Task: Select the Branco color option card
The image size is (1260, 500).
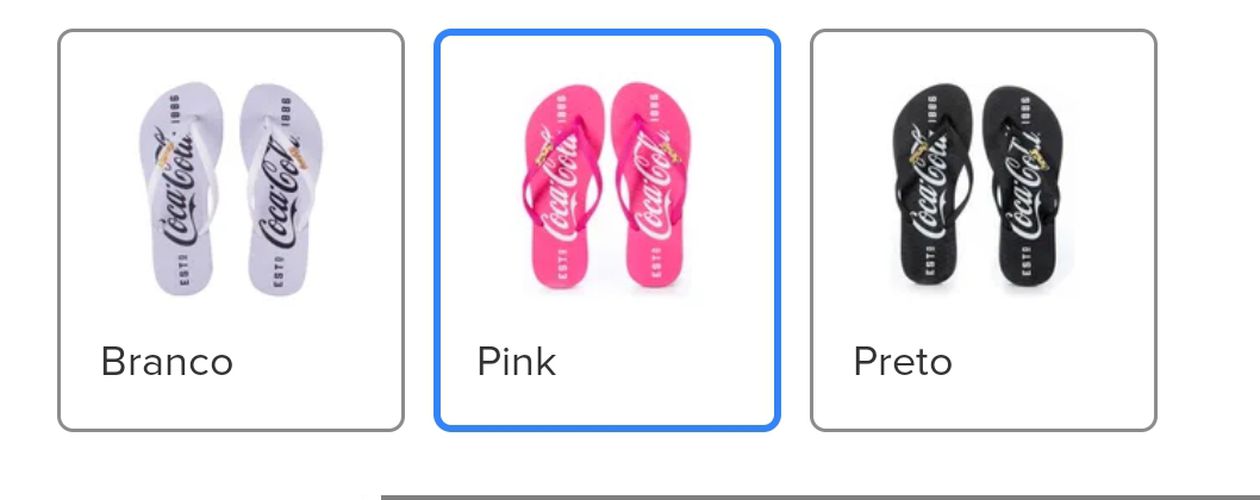Action: 231,230
